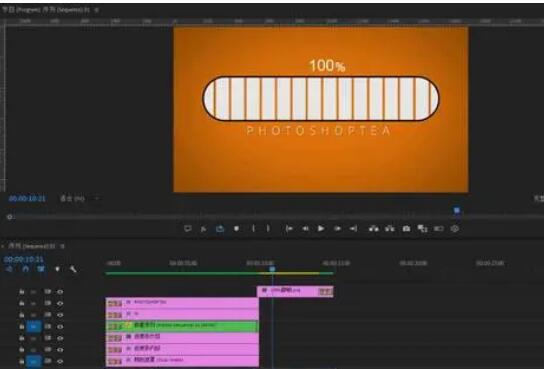This screenshot has height=369, width=544.
Task: Toggle snap in timeline (magnet icon)
Action: [26, 269]
